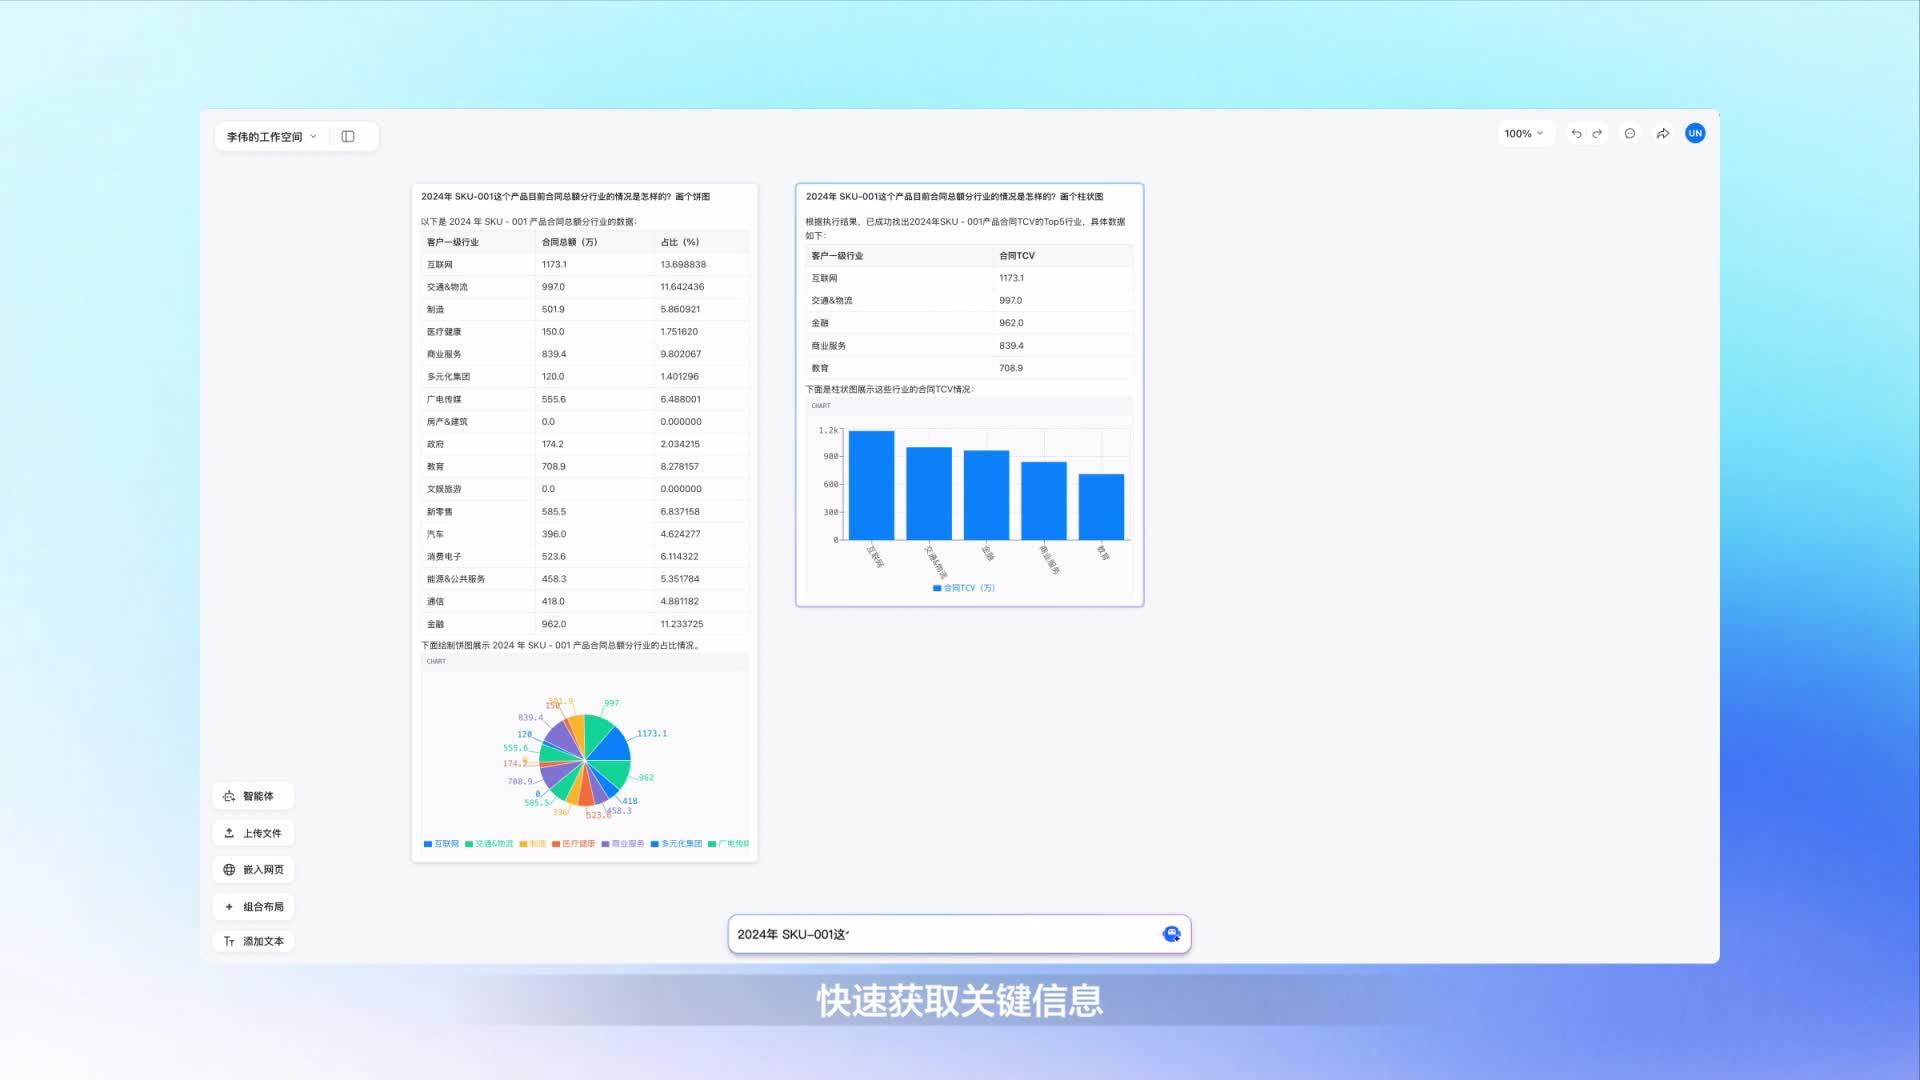Click the 组合布局 layout tool
Viewport: 1920px width, 1080px height.
(x=253, y=906)
